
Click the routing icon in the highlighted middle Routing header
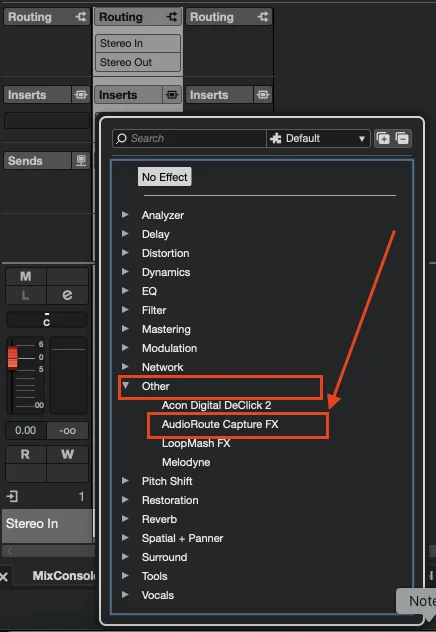[172, 17]
